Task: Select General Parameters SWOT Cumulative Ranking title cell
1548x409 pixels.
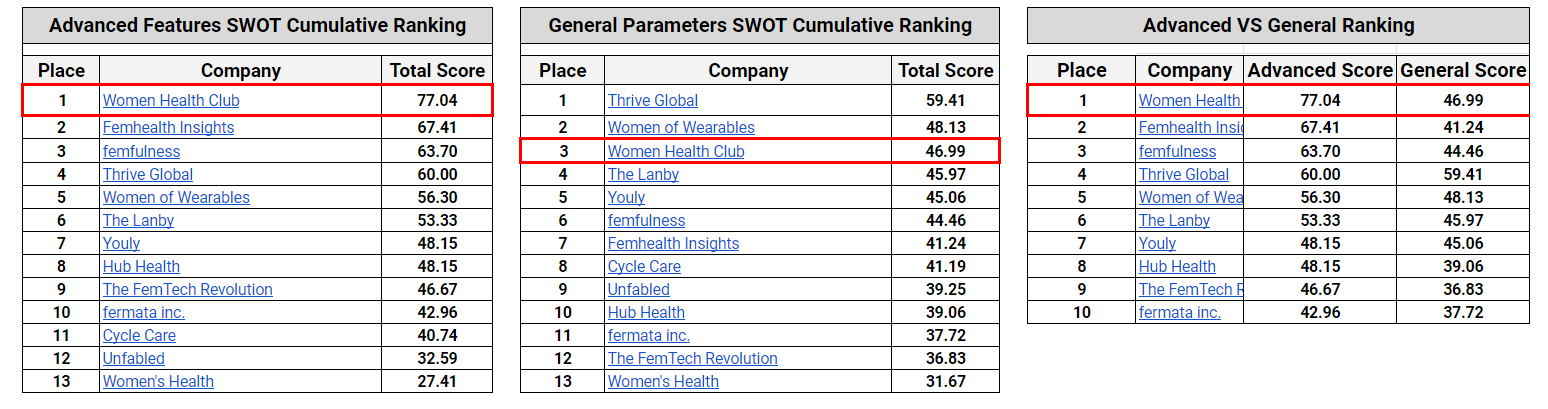Action: point(760,25)
